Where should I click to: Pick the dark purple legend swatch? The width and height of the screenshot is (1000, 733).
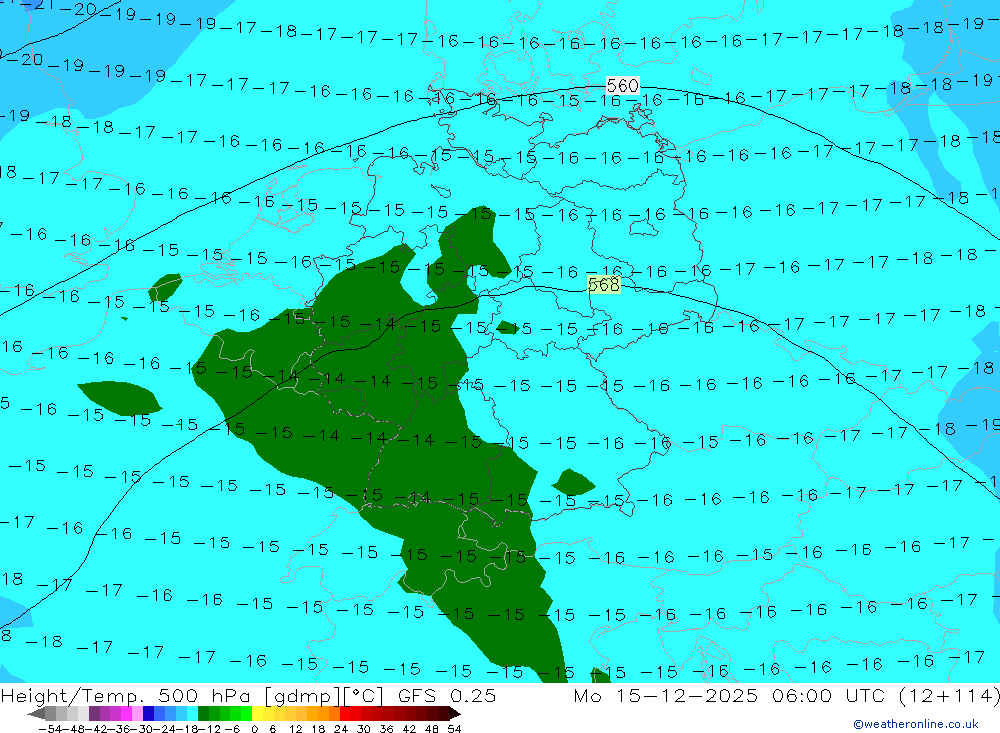[94, 714]
